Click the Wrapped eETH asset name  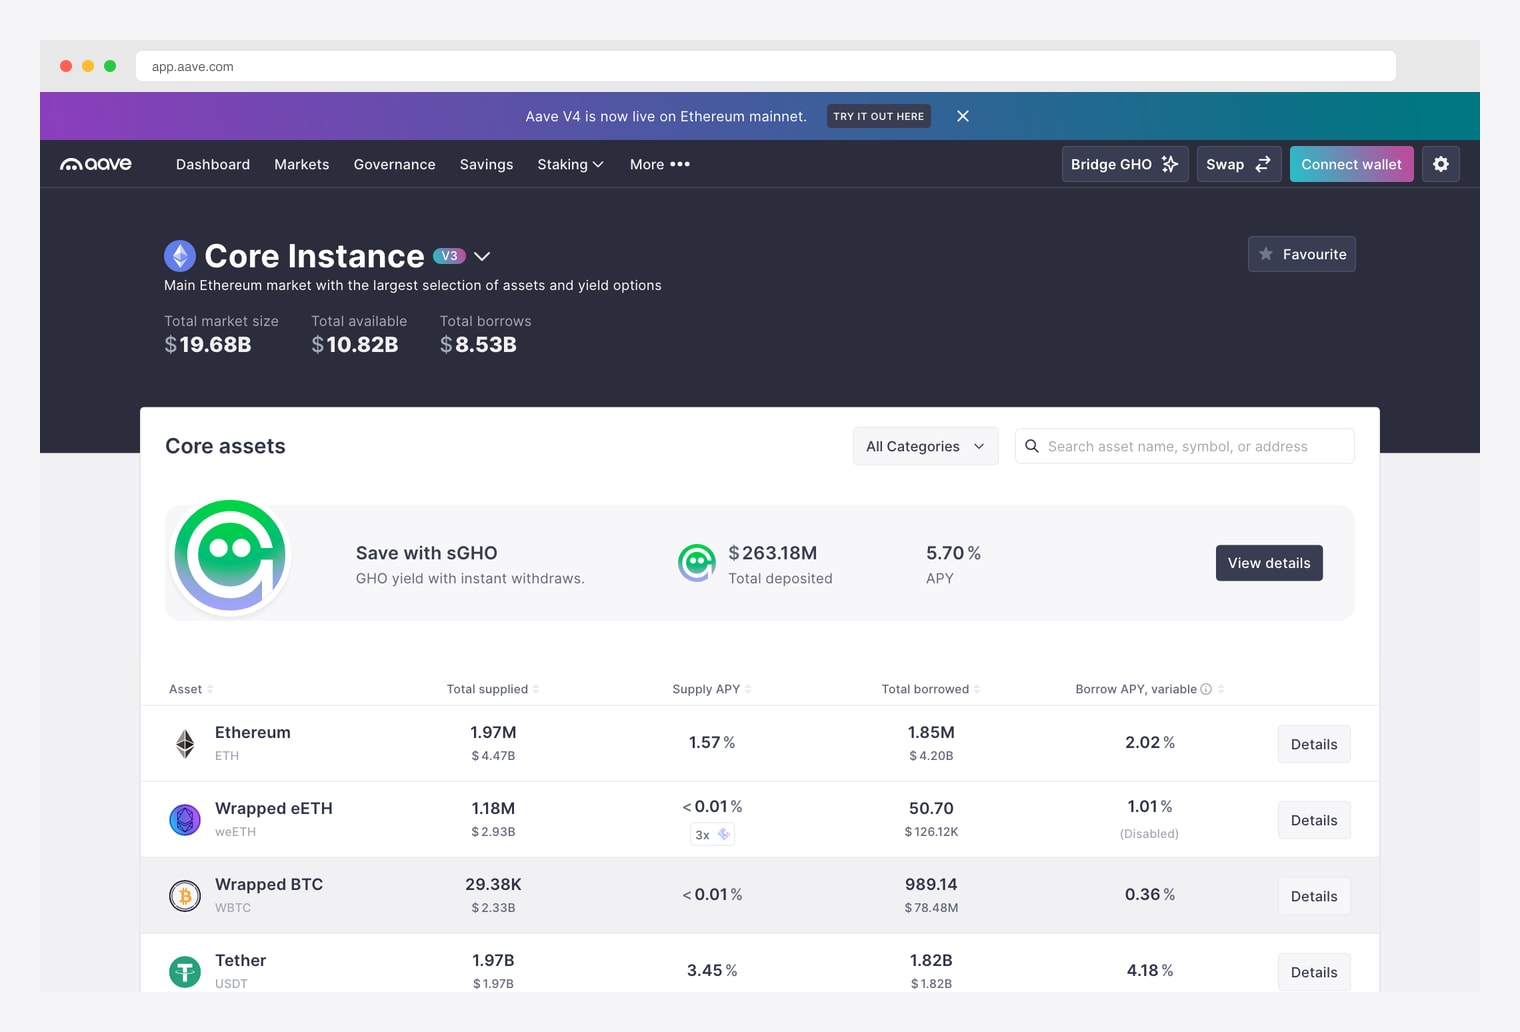tap(274, 808)
